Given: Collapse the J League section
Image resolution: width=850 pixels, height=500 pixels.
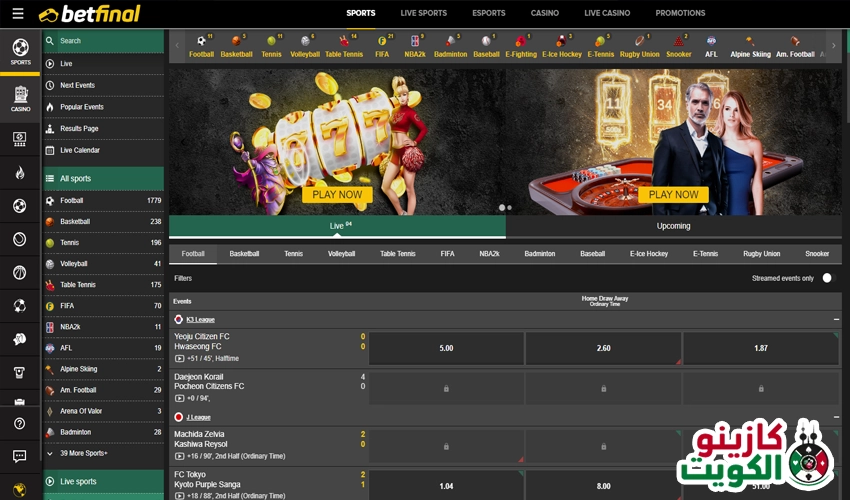Looking at the screenshot, I should point(836,417).
